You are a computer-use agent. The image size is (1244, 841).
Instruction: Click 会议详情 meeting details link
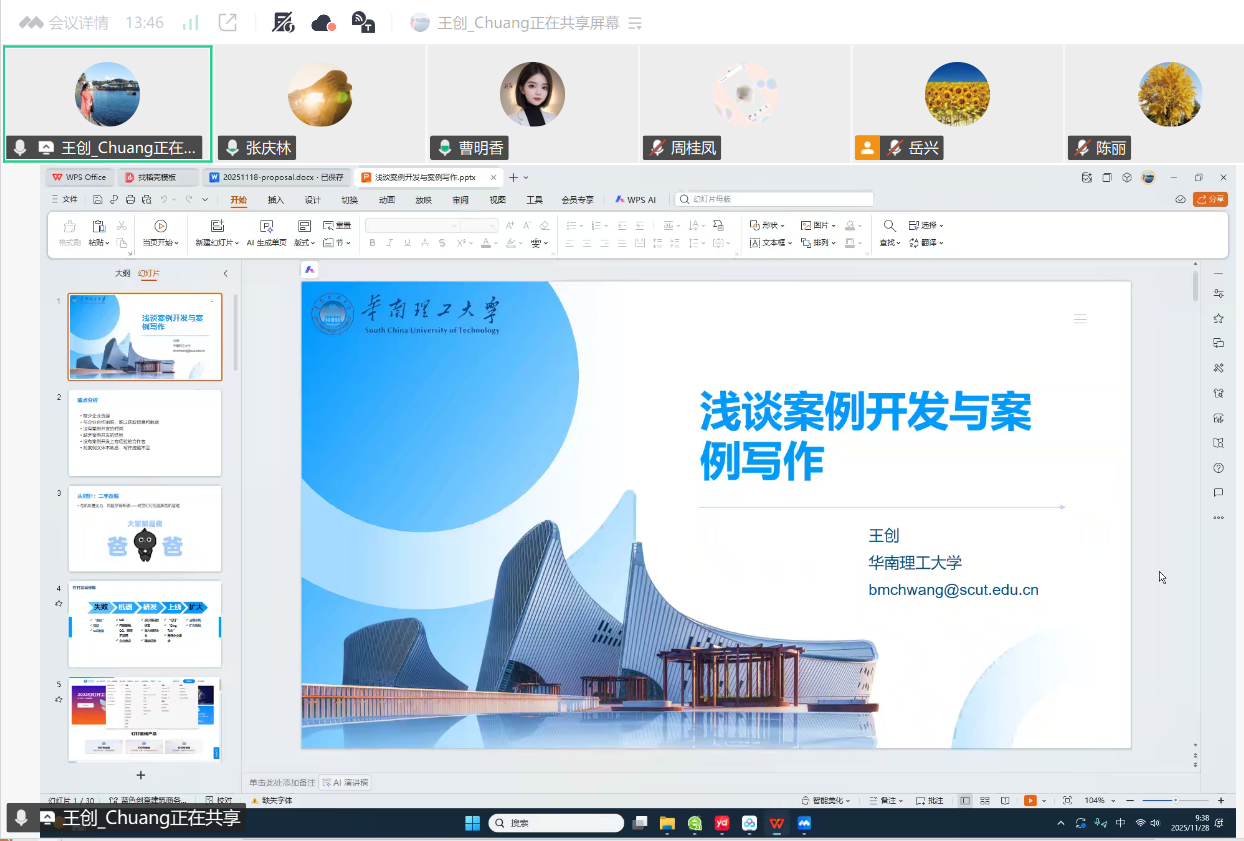pos(66,23)
